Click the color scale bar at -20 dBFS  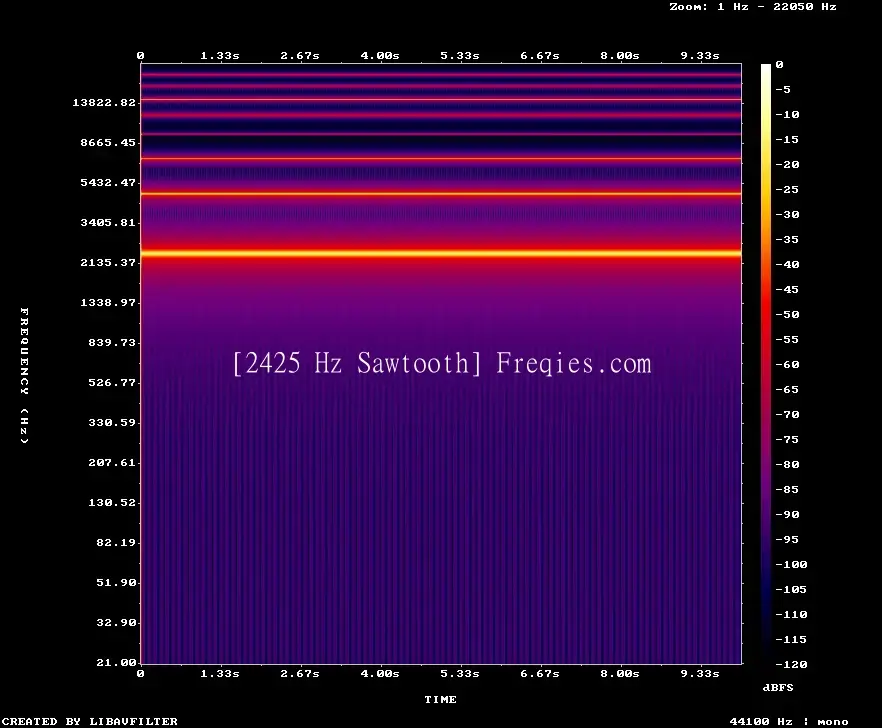[x=766, y=164]
